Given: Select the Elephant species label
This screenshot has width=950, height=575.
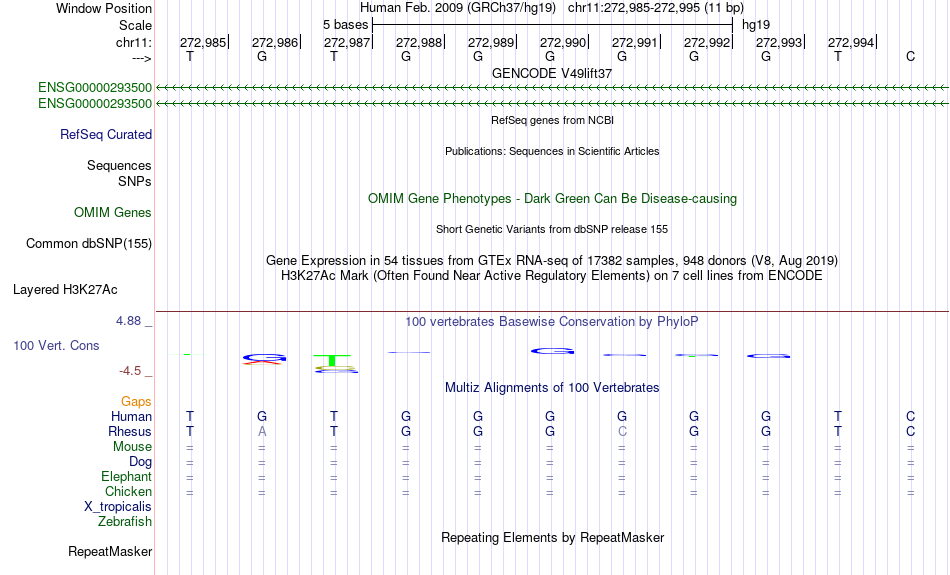Looking at the screenshot, I should tap(127, 476).
